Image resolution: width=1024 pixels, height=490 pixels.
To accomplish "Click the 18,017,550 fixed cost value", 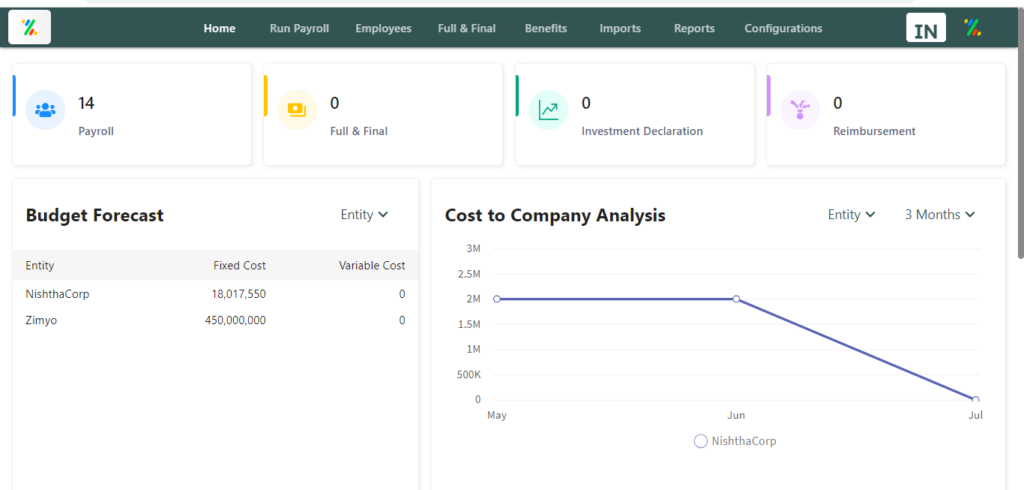I will 238,294.
